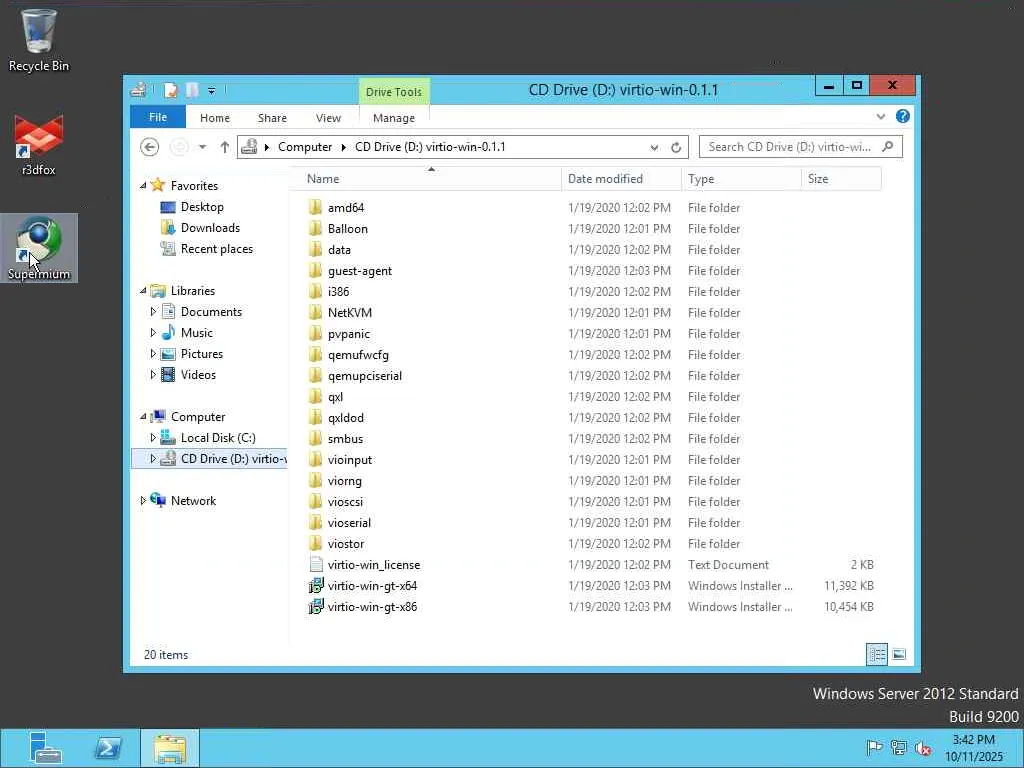Sort files by Name column header

pyautogui.click(x=424, y=179)
